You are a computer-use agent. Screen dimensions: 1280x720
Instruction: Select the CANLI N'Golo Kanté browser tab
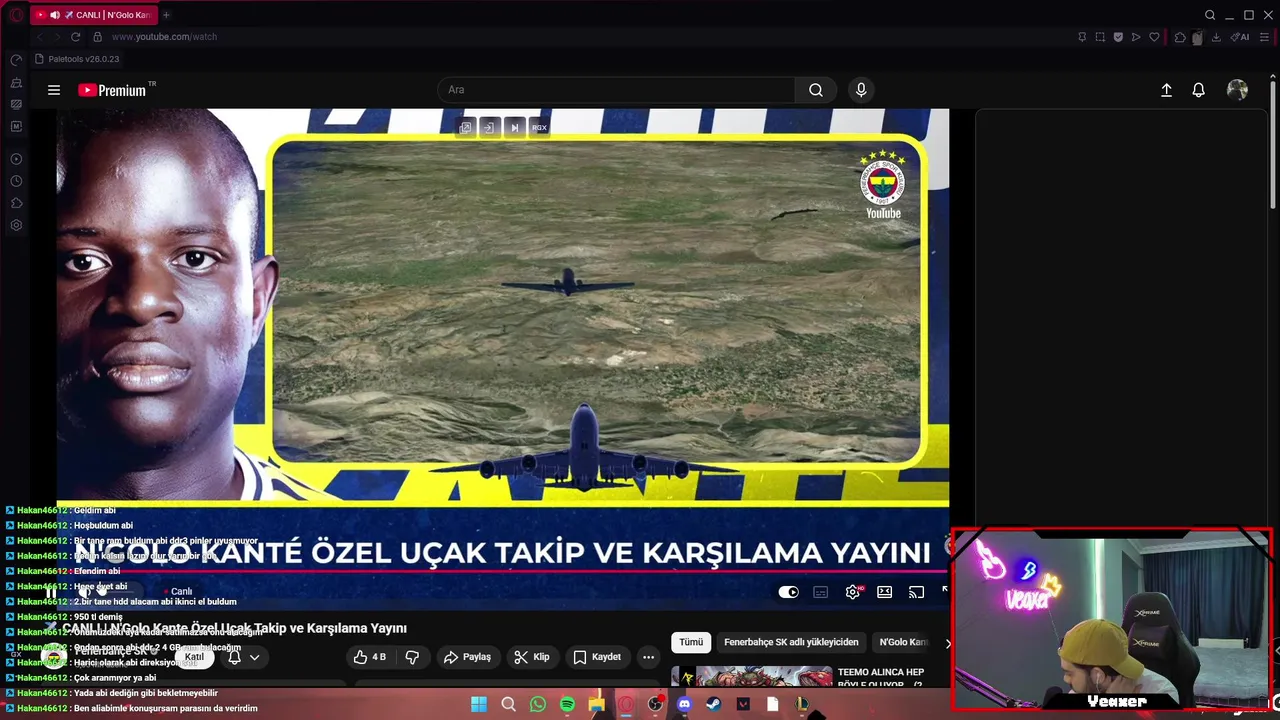tap(93, 15)
